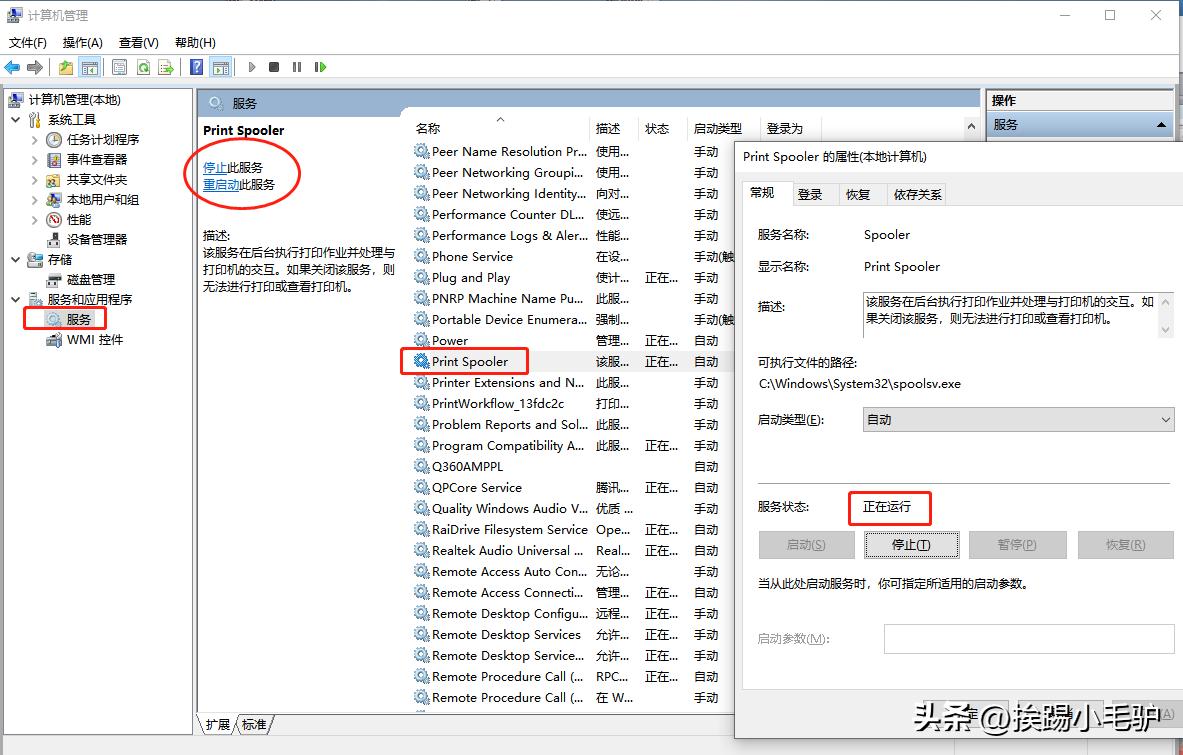Stop the service using the black square icon
This screenshot has width=1183, height=755.
(272, 67)
